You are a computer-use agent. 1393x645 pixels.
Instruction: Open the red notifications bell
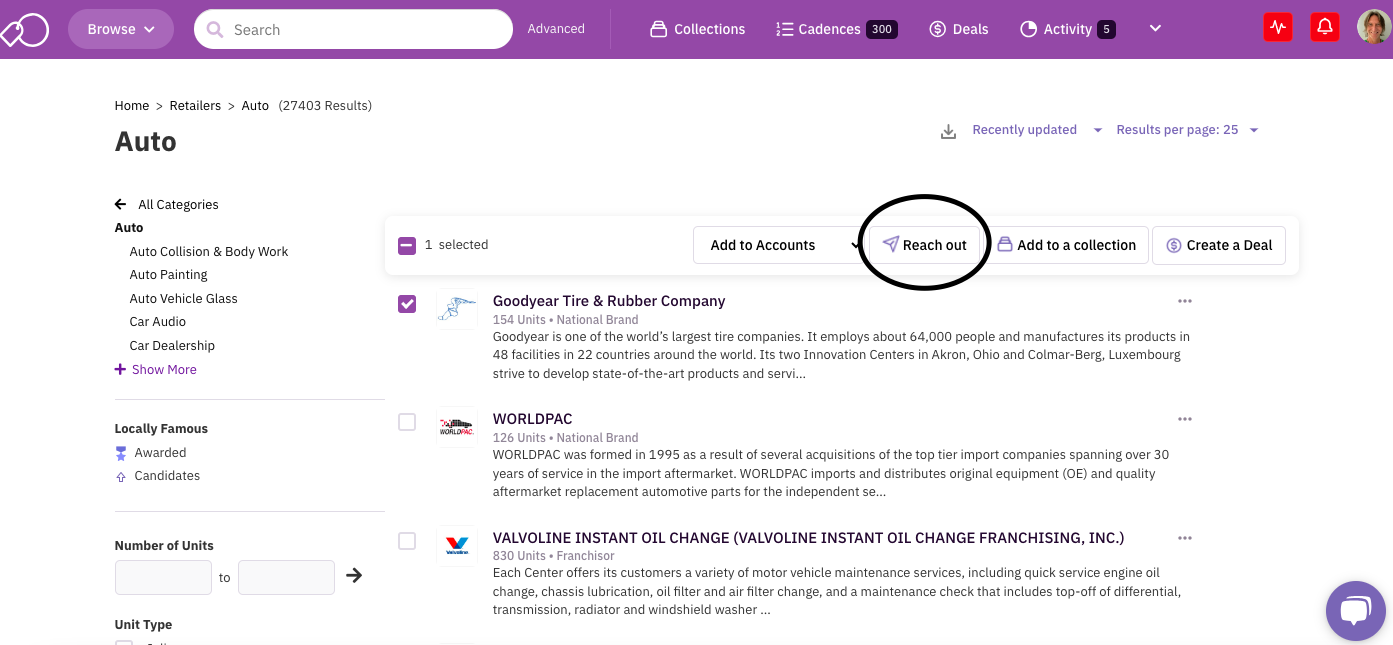(x=1325, y=27)
